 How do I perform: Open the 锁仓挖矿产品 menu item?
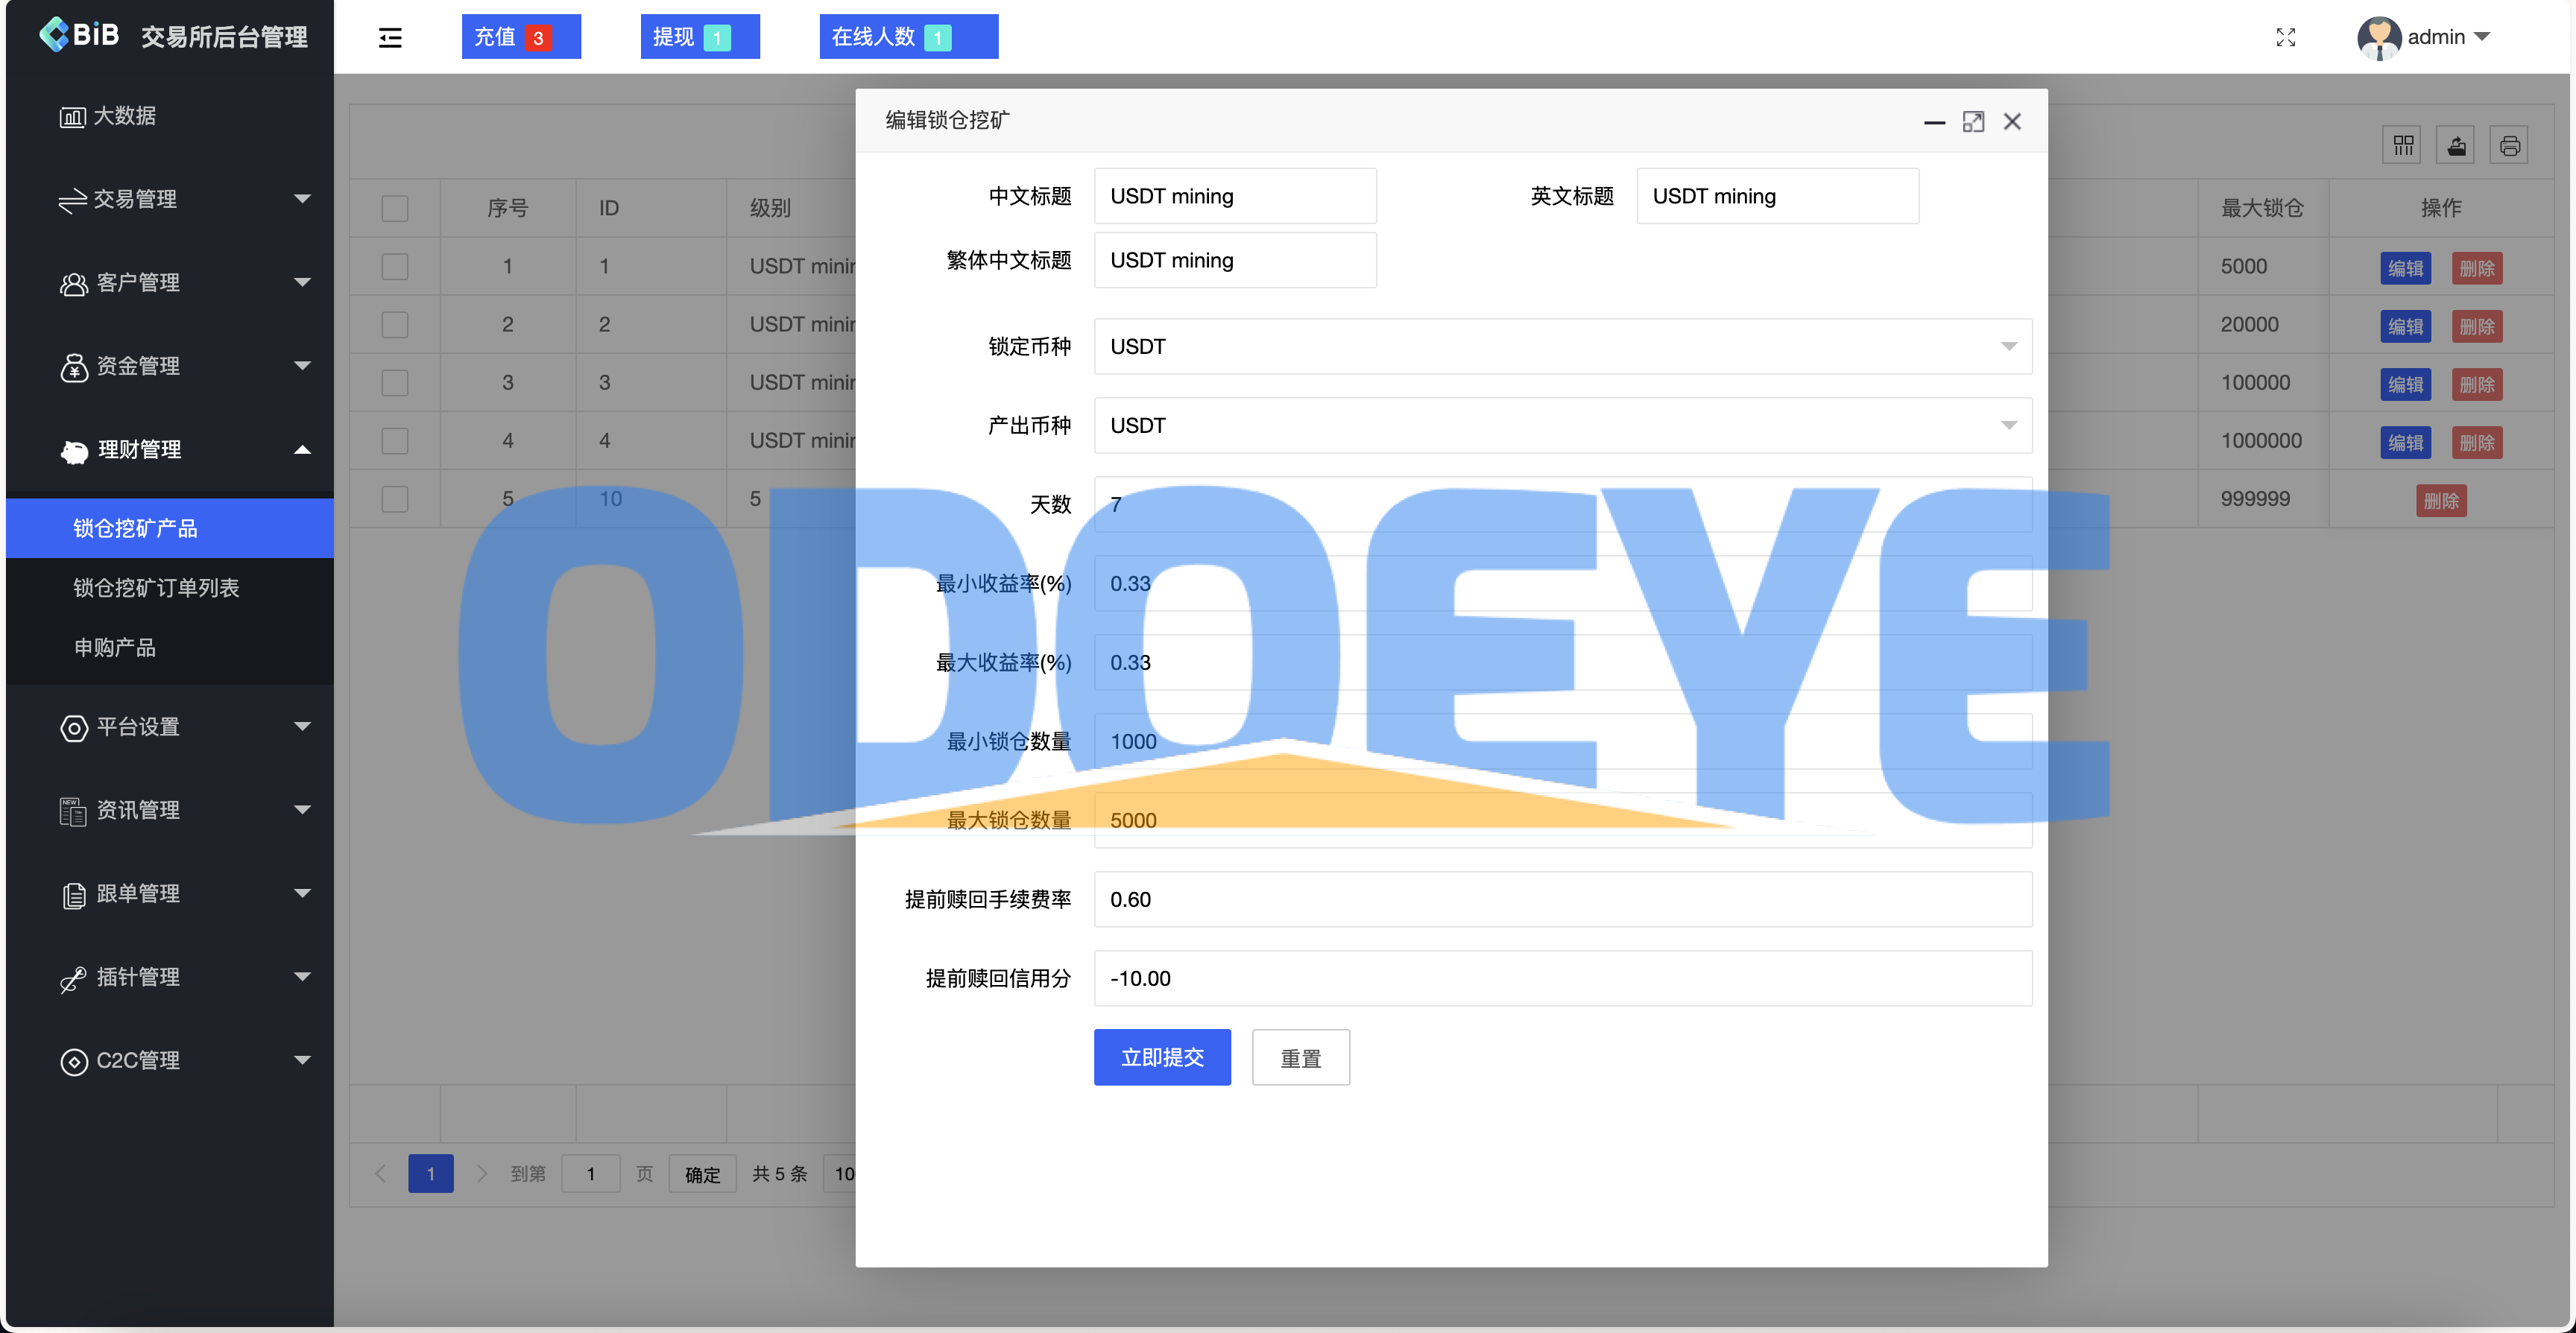coord(170,528)
